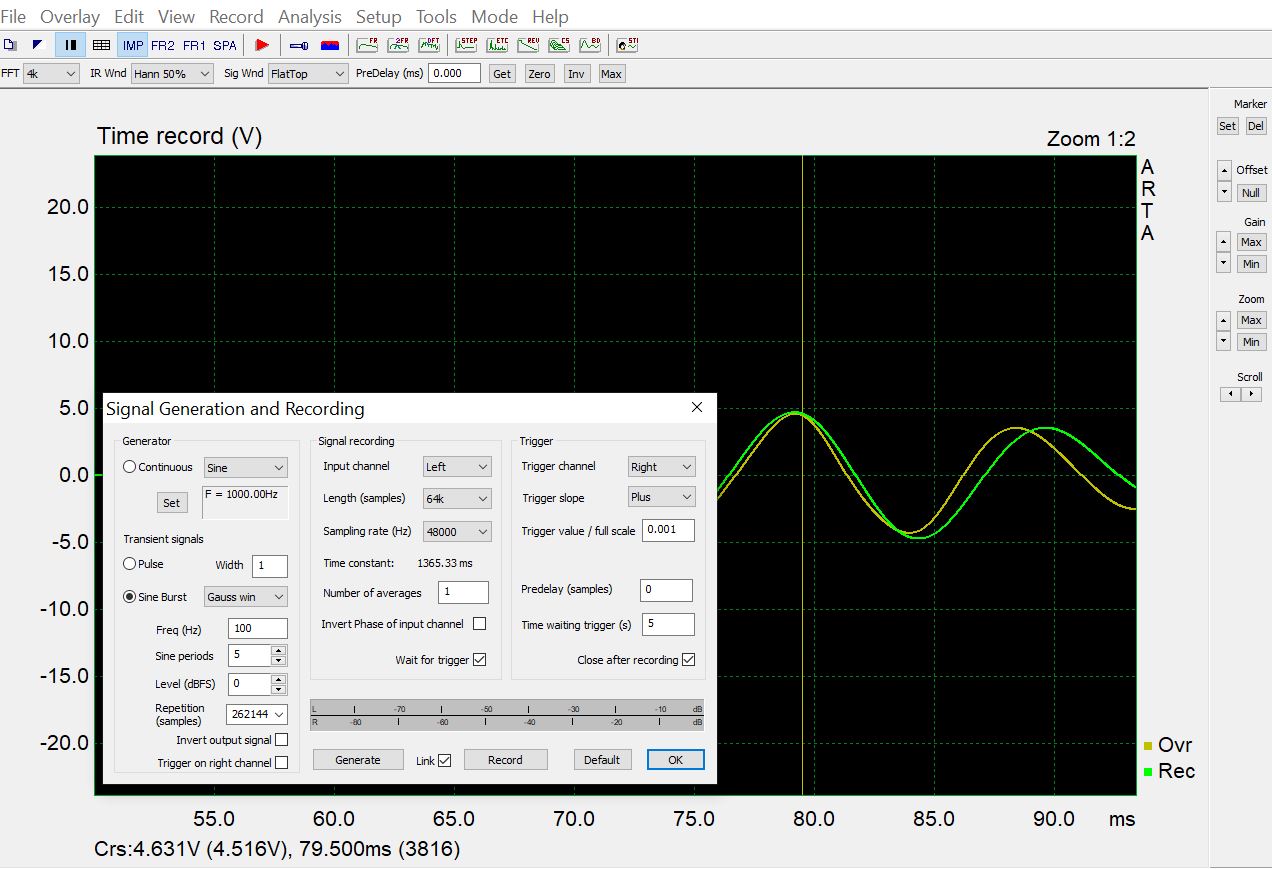
Task: Select the Continuous generator radio button
Action: click(130, 467)
